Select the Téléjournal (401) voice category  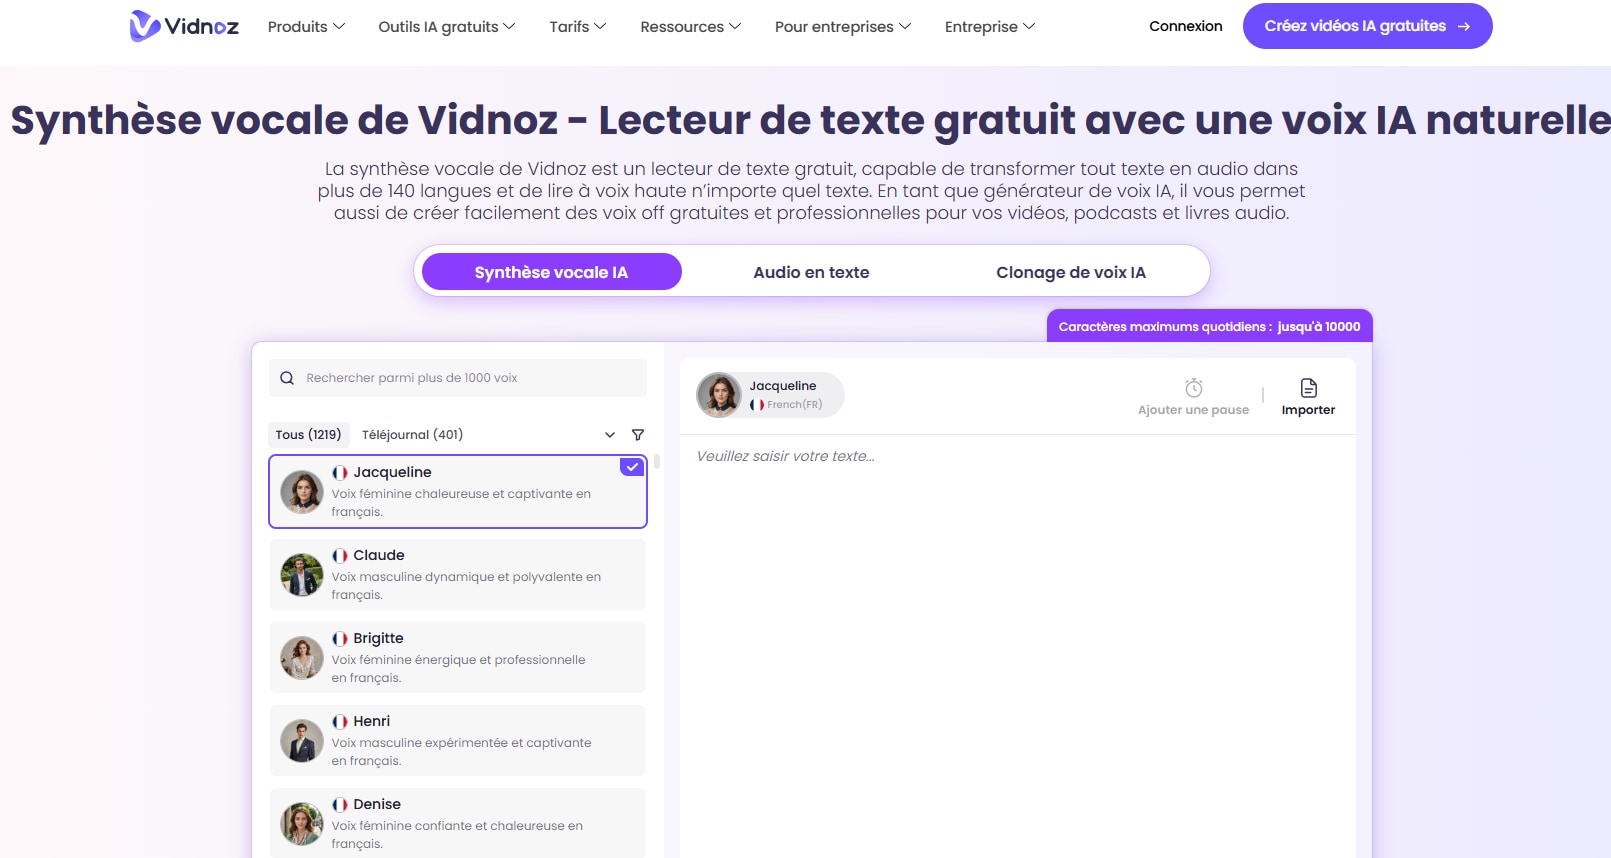(412, 435)
